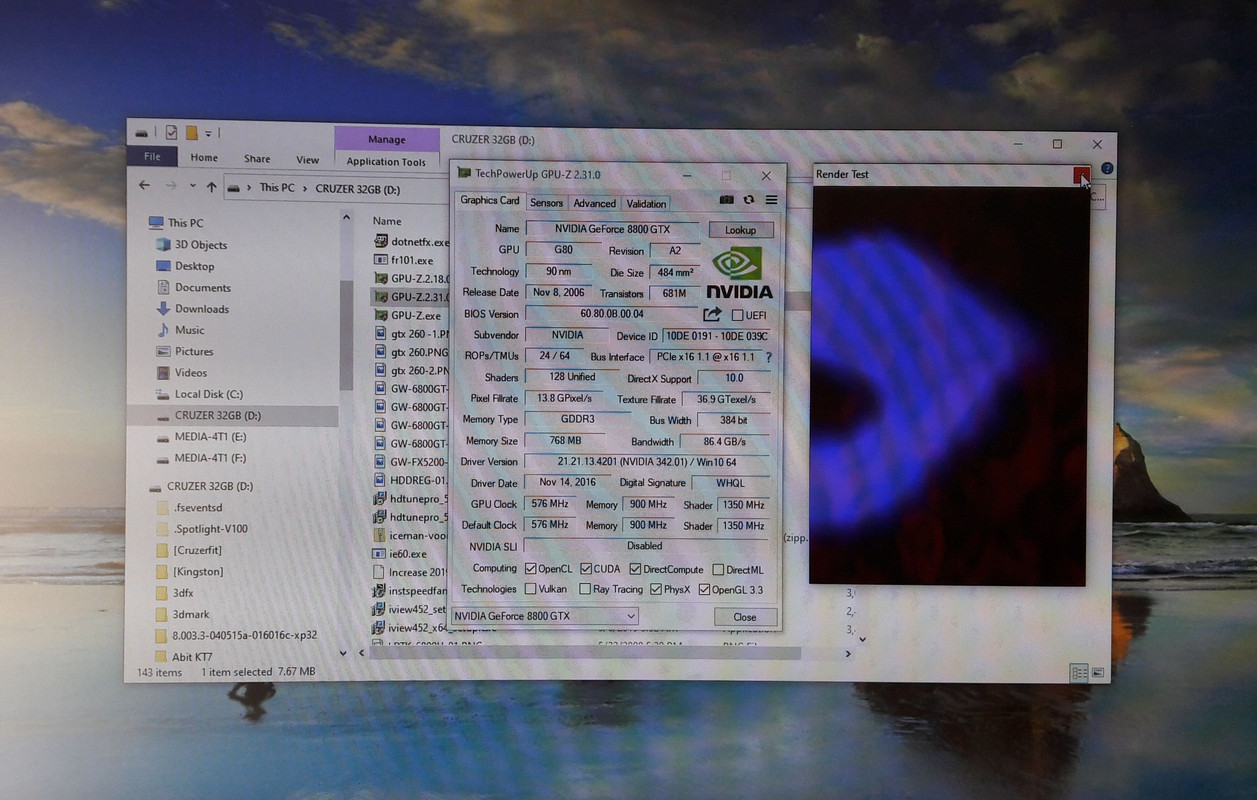Image resolution: width=1257 pixels, height=800 pixels.
Task: Switch to the Sensors tab
Action: click(x=546, y=203)
